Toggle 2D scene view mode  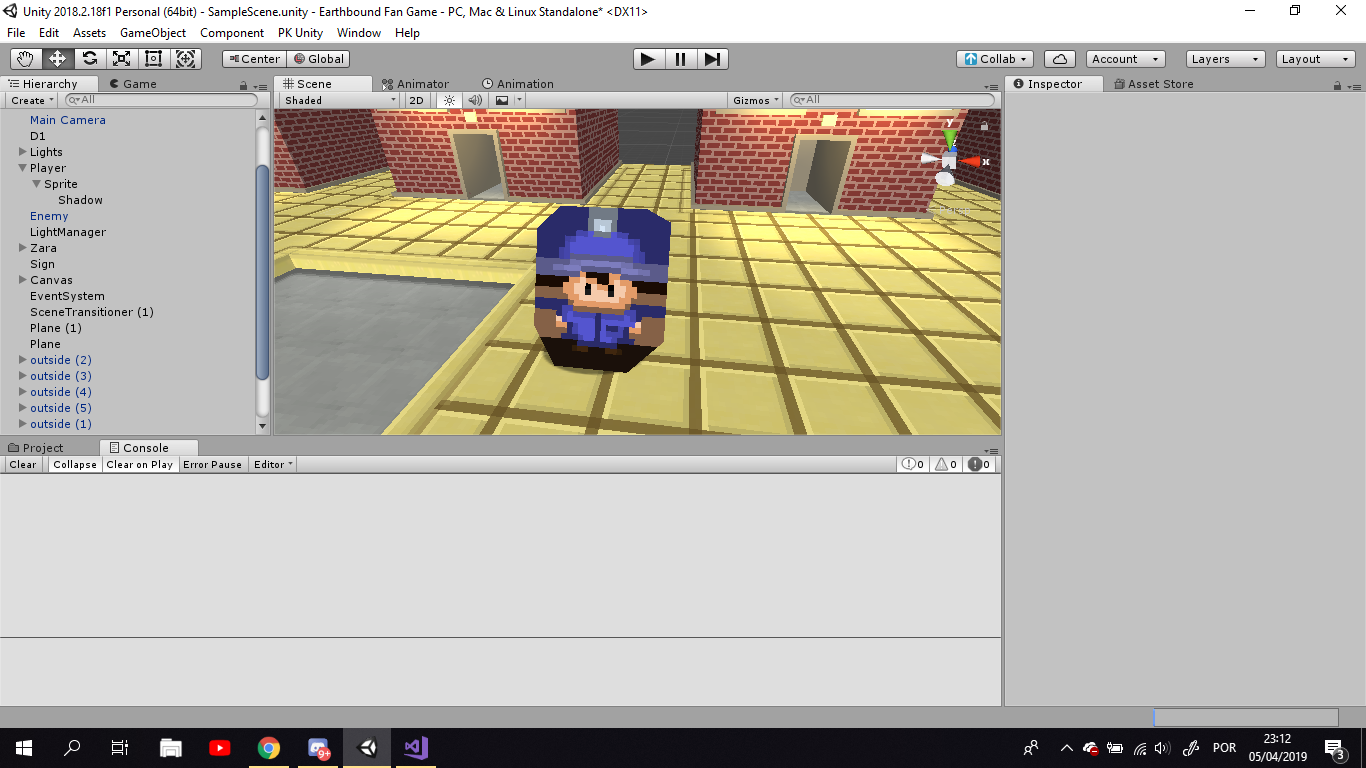click(417, 100)
